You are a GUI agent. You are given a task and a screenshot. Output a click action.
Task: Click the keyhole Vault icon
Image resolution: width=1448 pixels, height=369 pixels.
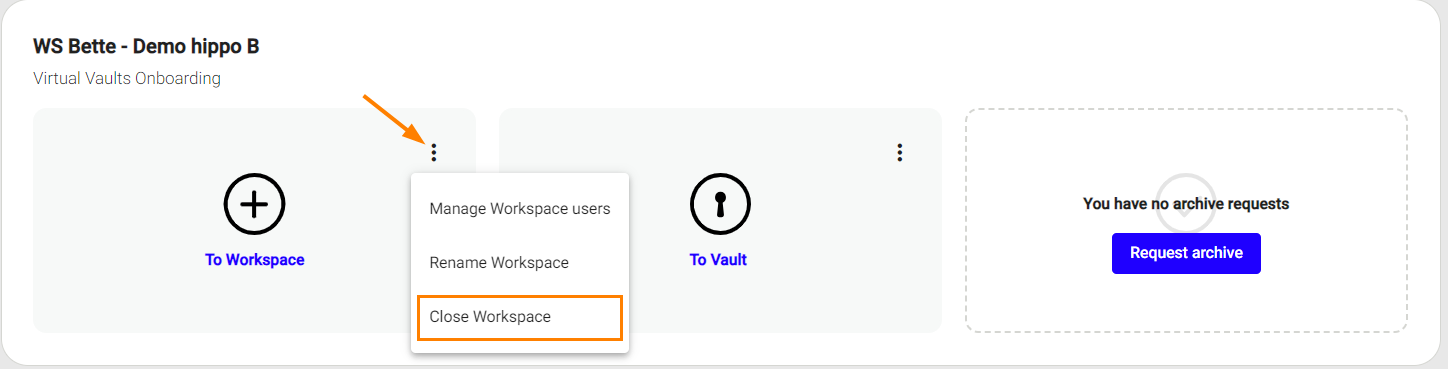click(x=720, y=204)
